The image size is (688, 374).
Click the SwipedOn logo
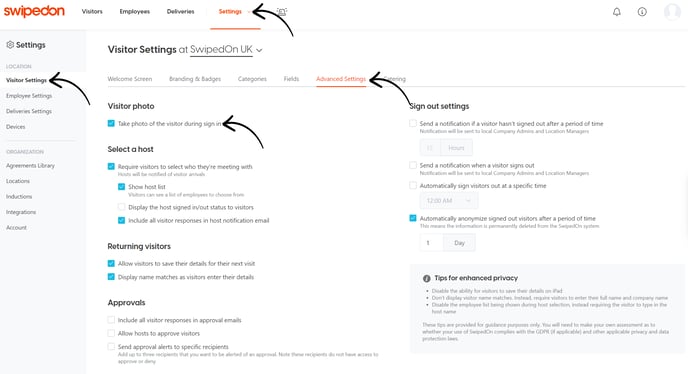click(34, 11)
